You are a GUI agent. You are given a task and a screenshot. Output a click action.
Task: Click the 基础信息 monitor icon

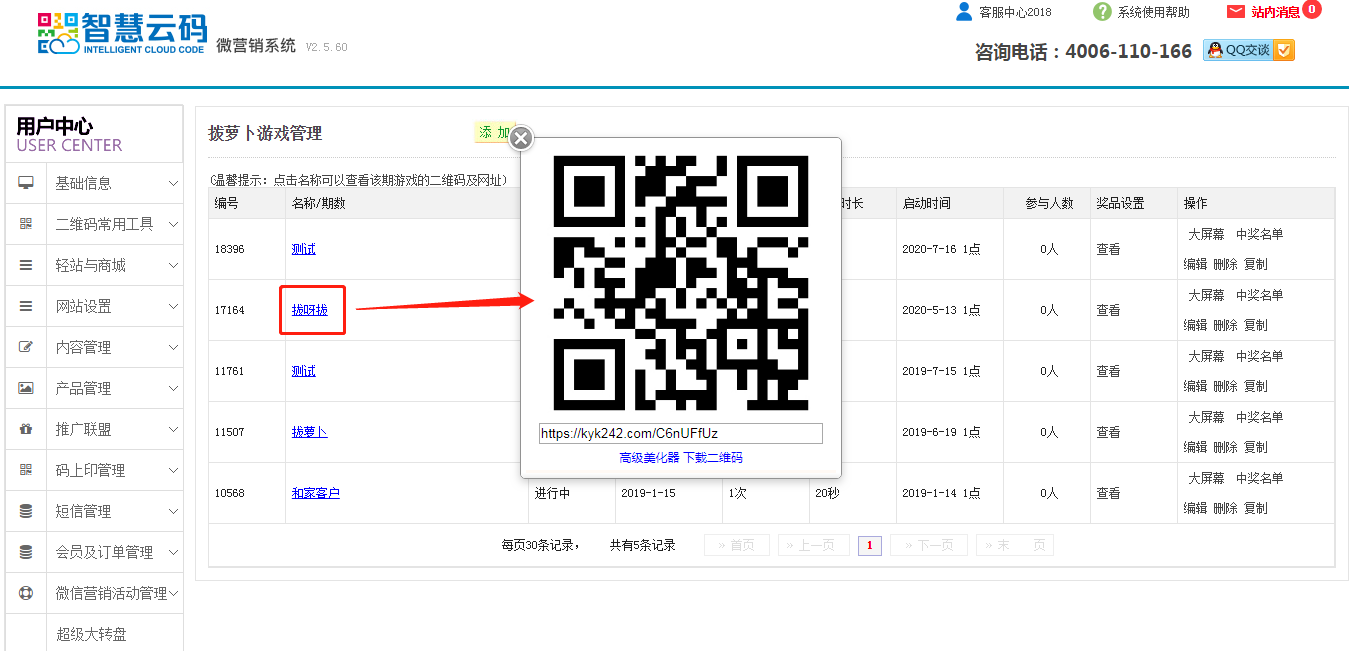coord(26,183)
